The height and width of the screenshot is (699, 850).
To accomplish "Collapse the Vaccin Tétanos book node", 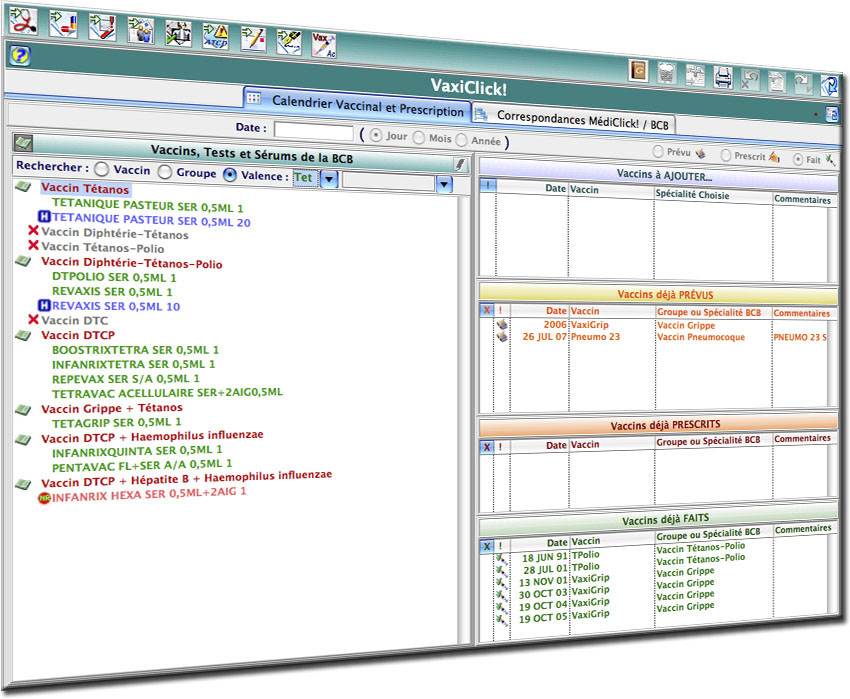I will click(23, 187).
